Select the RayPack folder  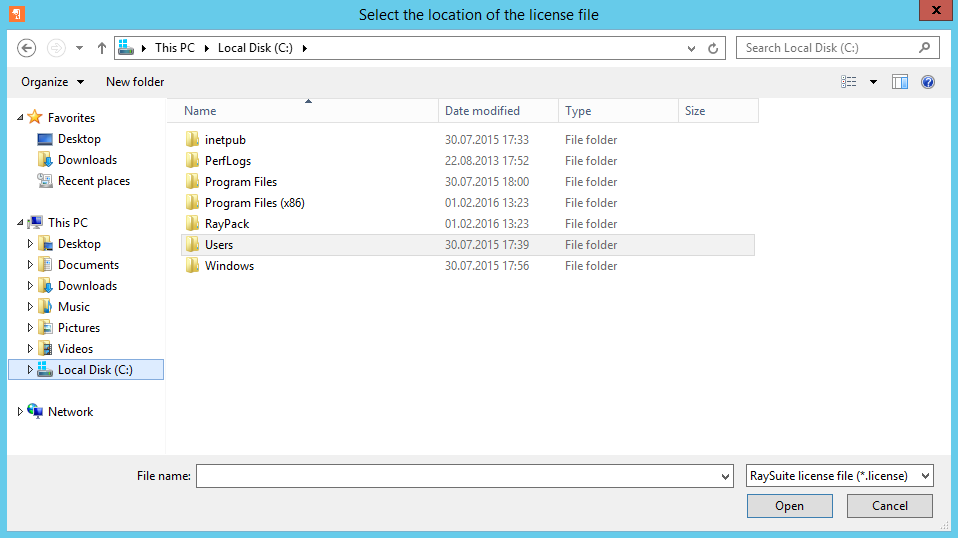pyautogui.click(x=226, y=224)
